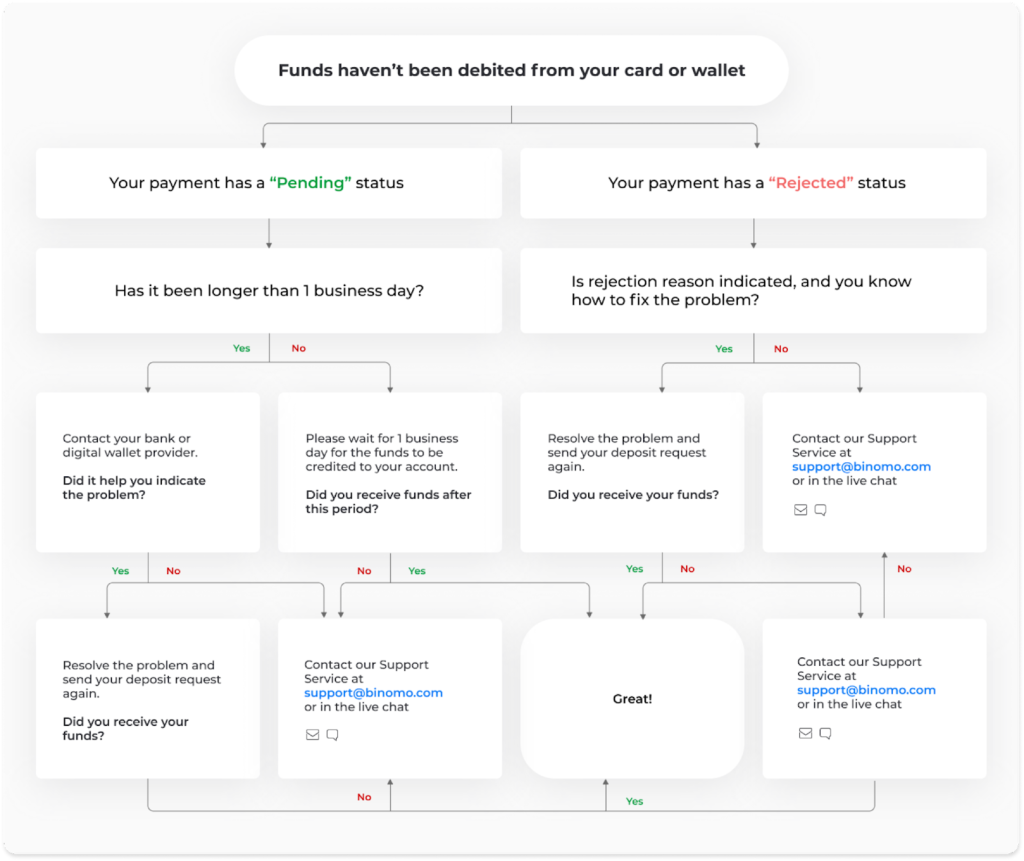Viewport: 1024px width, 861px height.
Task: Click Yes label under the business day question
Action: coord(241,349)
